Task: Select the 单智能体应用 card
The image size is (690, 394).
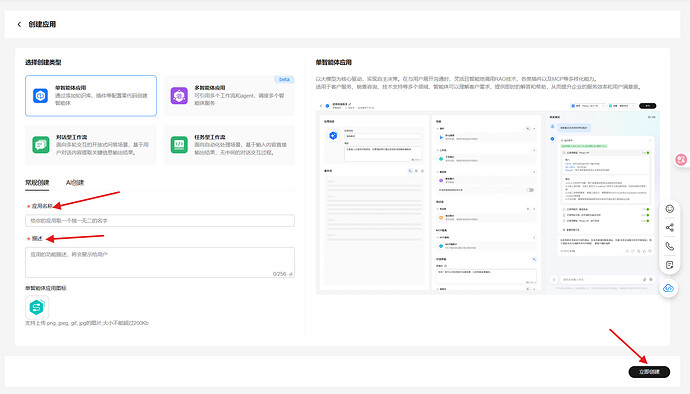Action: coord(91,96)
